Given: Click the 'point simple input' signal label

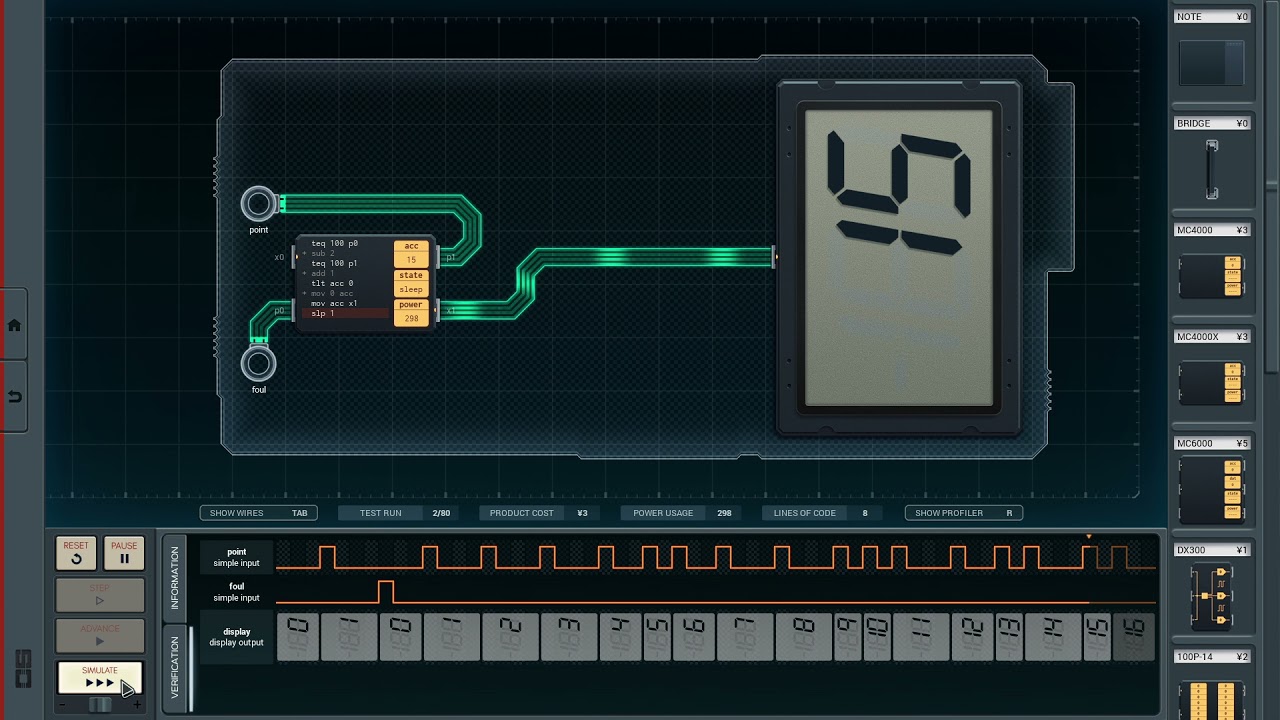Looking at the screenshot, I should (236, 557).
